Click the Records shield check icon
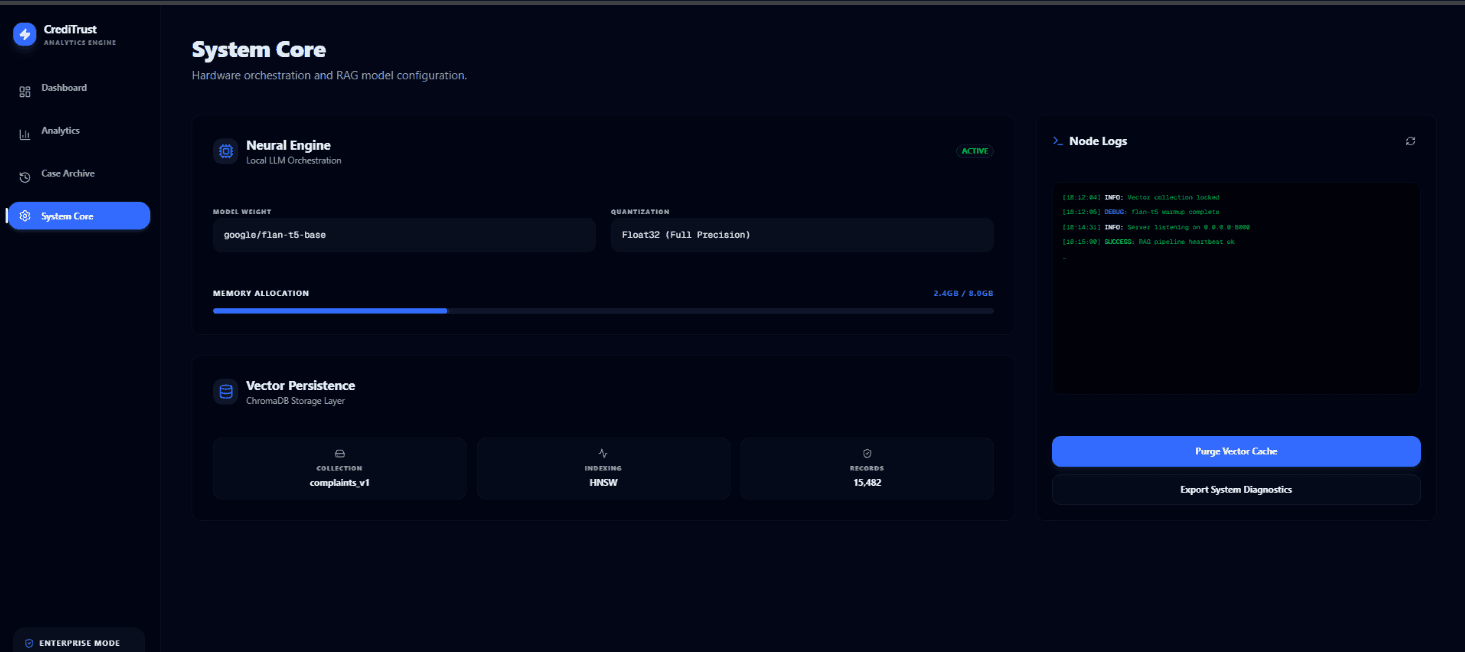 (867, 453)
